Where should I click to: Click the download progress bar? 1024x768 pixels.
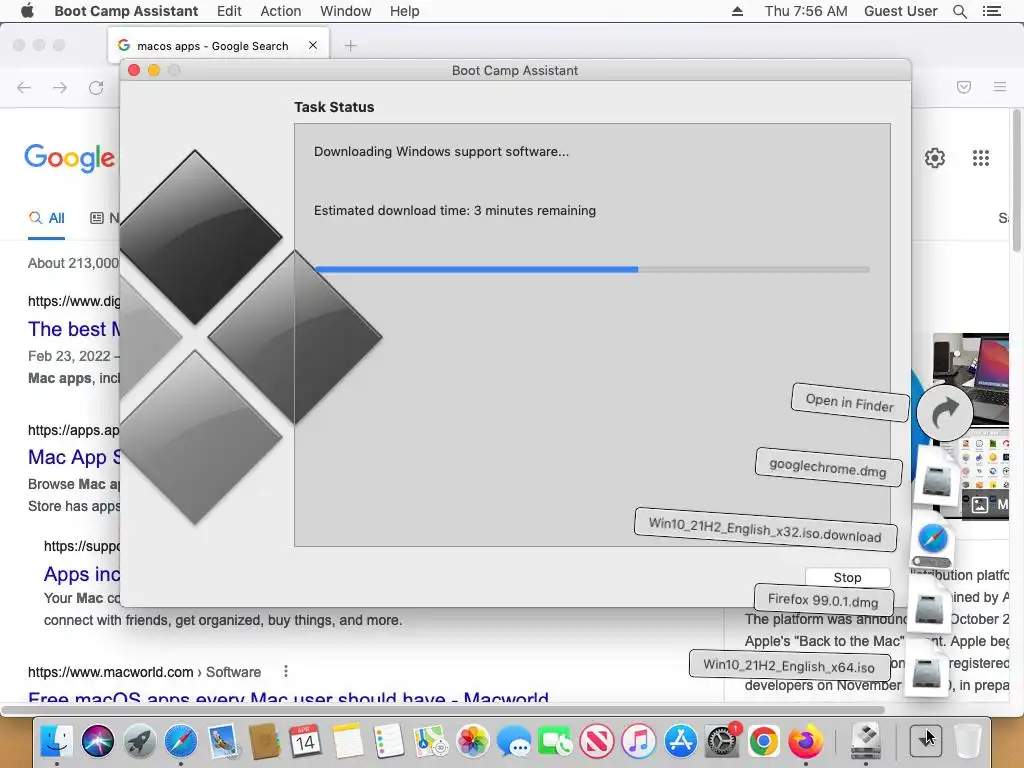(x=592, y=269)
